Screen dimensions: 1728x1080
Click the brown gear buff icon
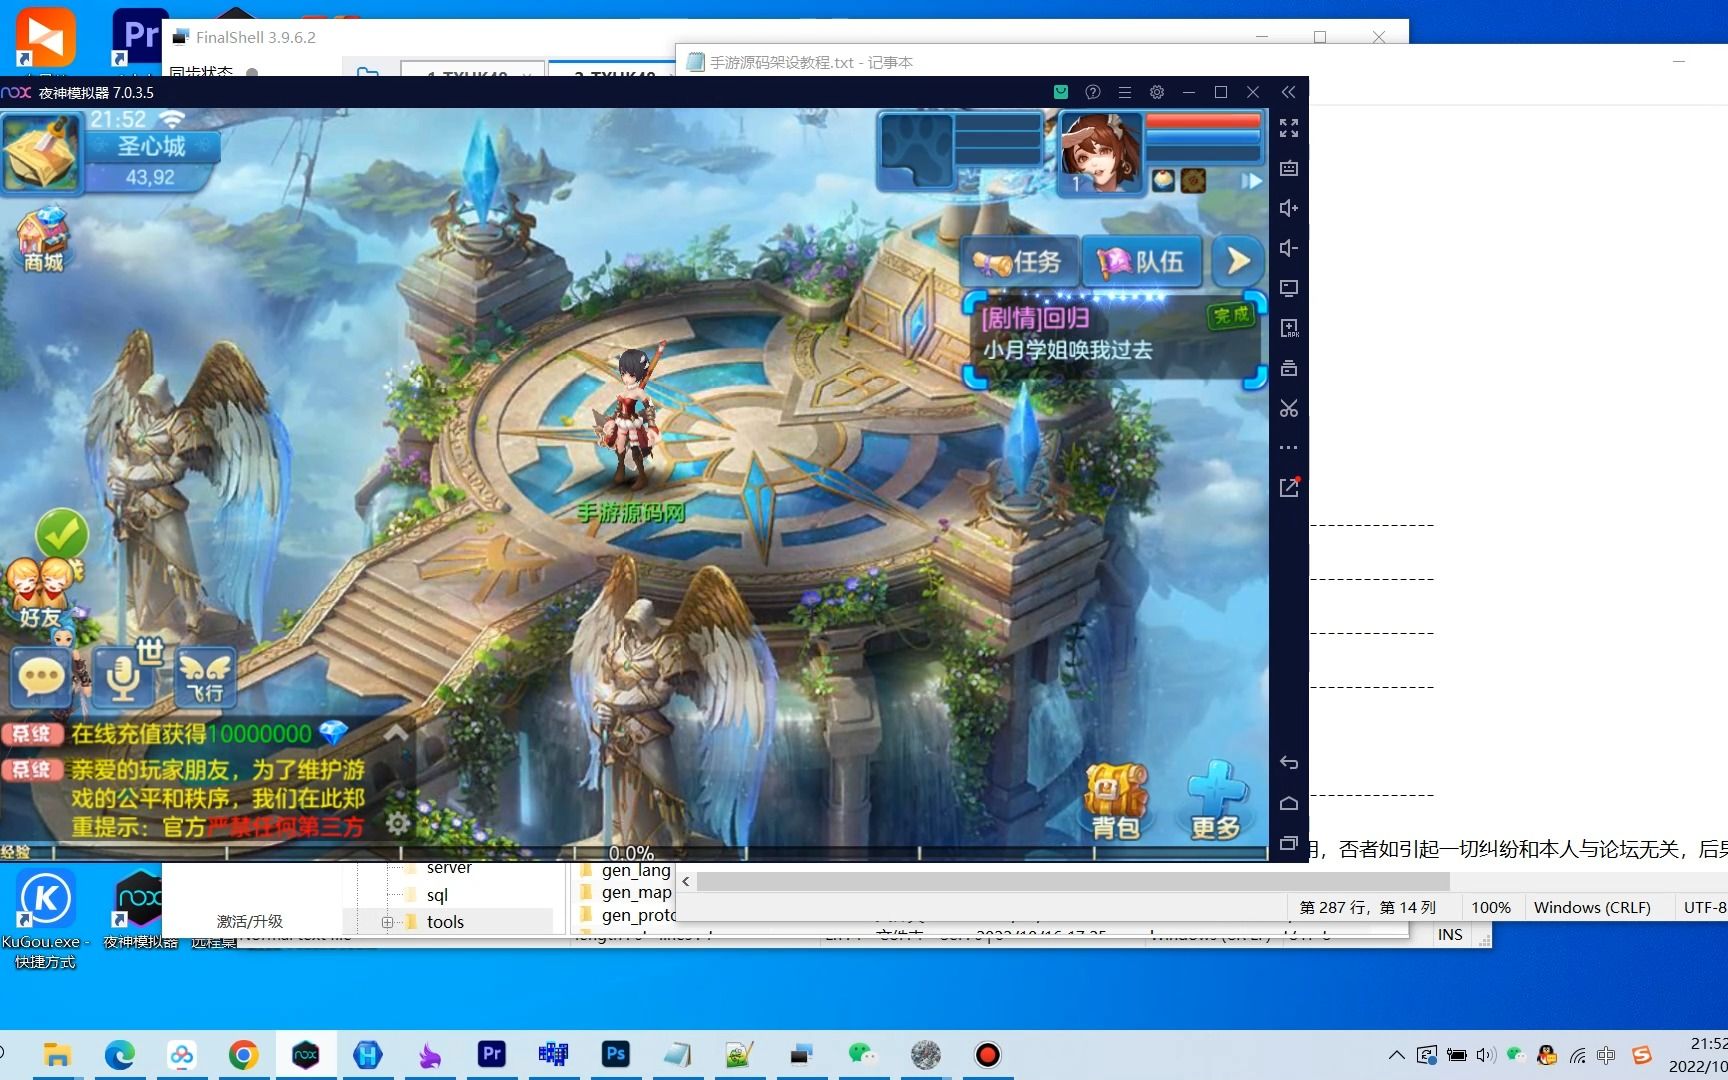point(1193,180)
